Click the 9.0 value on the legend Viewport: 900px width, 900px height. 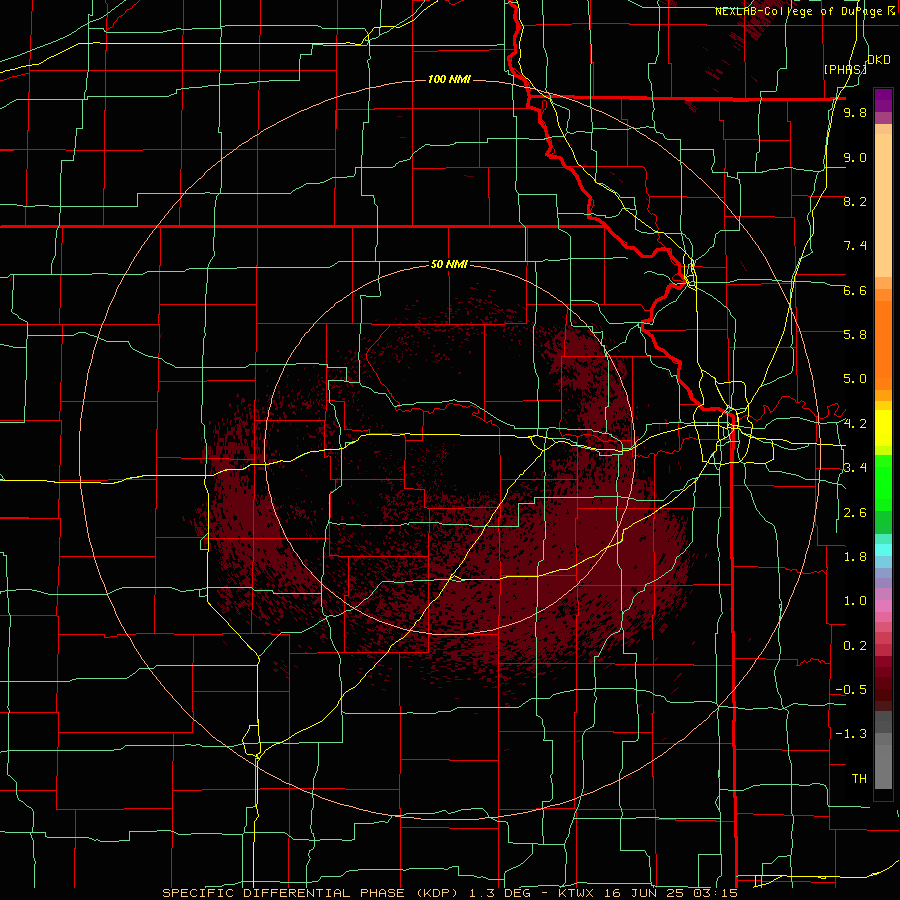click(x=855, y=157)
